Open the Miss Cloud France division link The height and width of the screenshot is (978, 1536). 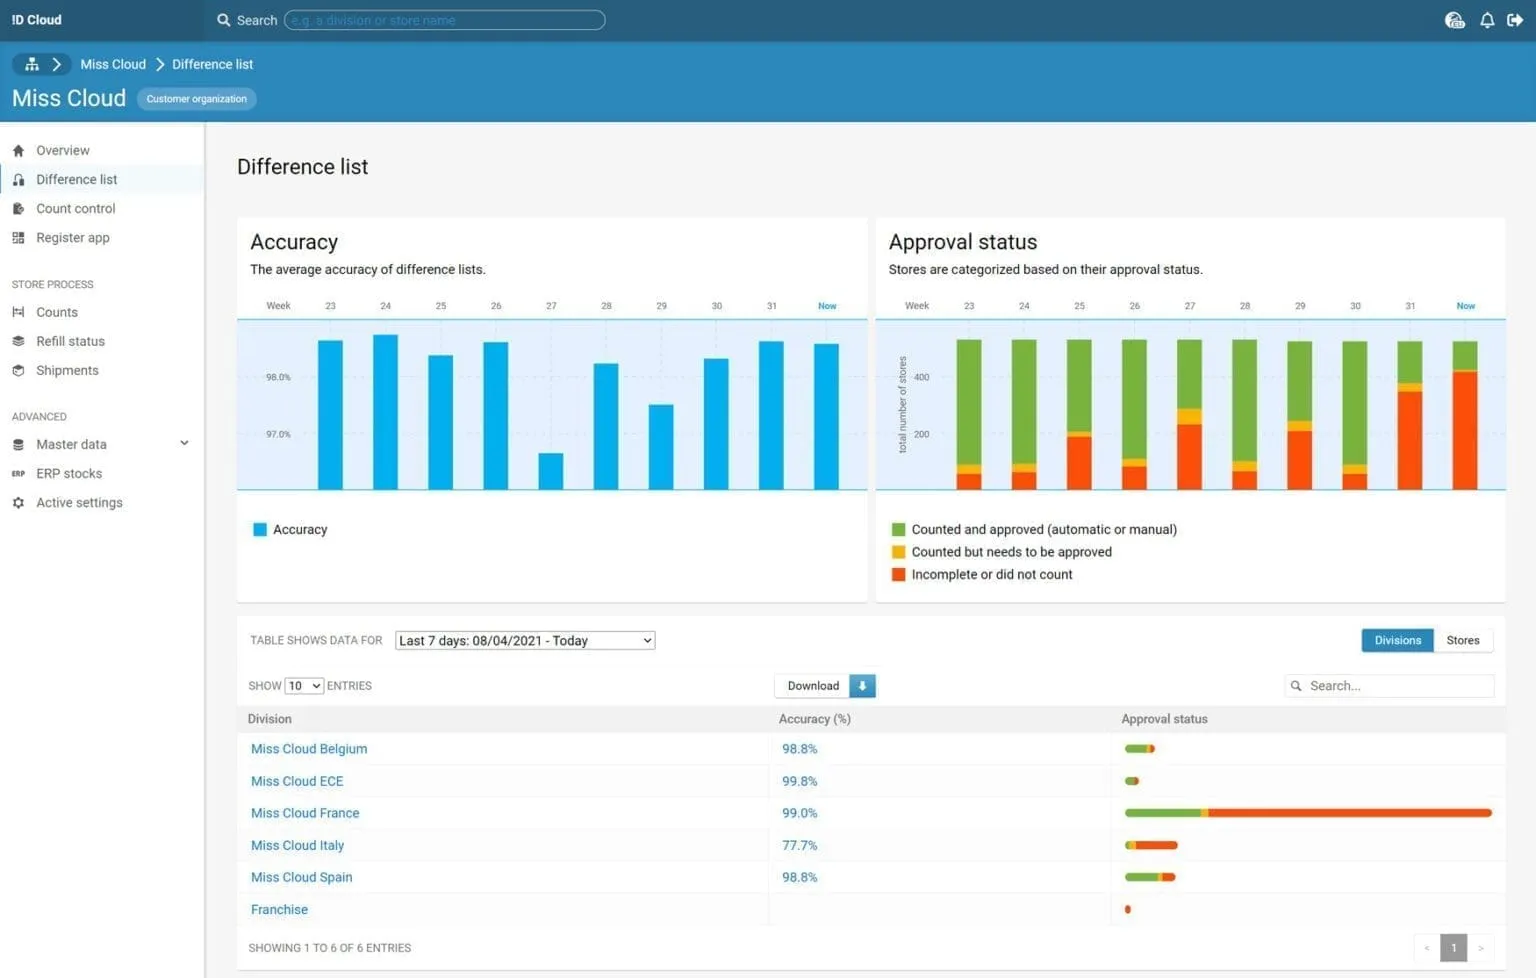click(x=305, y=814)
